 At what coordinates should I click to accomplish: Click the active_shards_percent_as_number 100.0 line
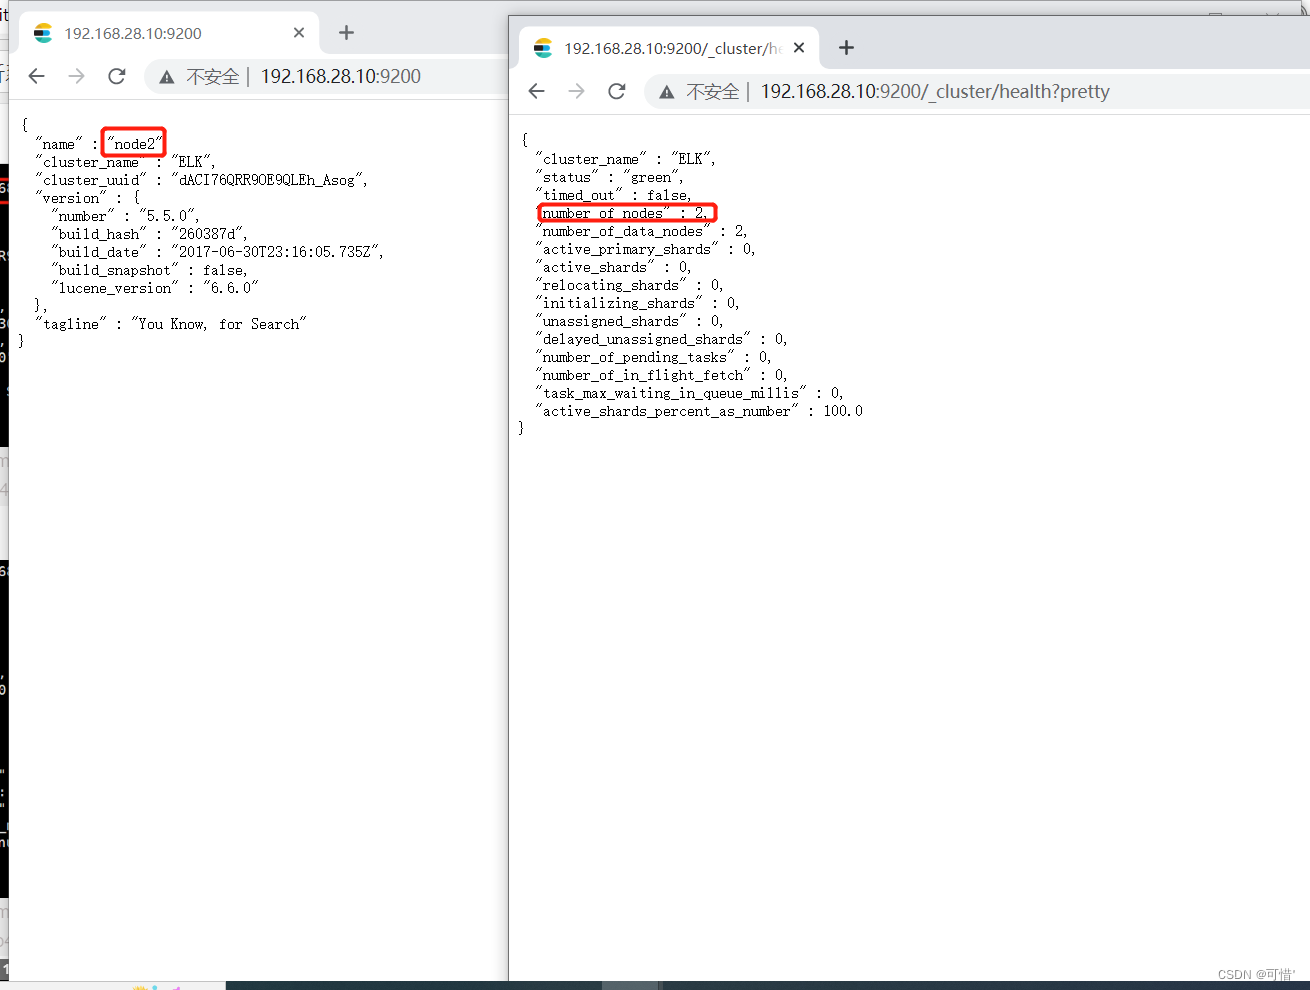click(x=699, y=411)
